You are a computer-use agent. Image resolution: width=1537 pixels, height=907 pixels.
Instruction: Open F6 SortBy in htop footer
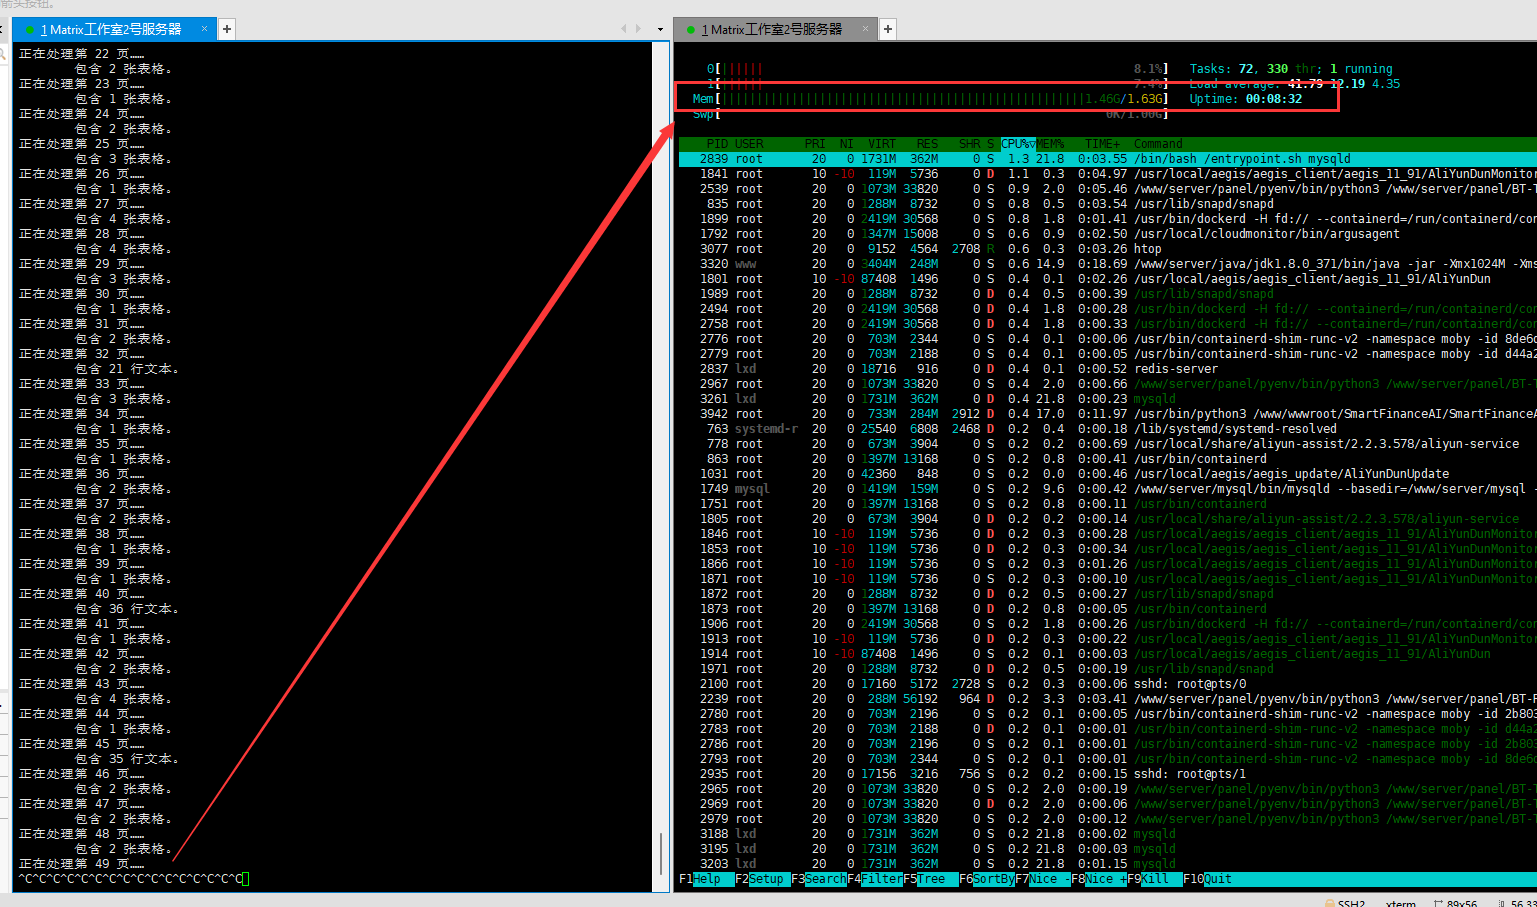pyautogui.click(x=987, y=879)
